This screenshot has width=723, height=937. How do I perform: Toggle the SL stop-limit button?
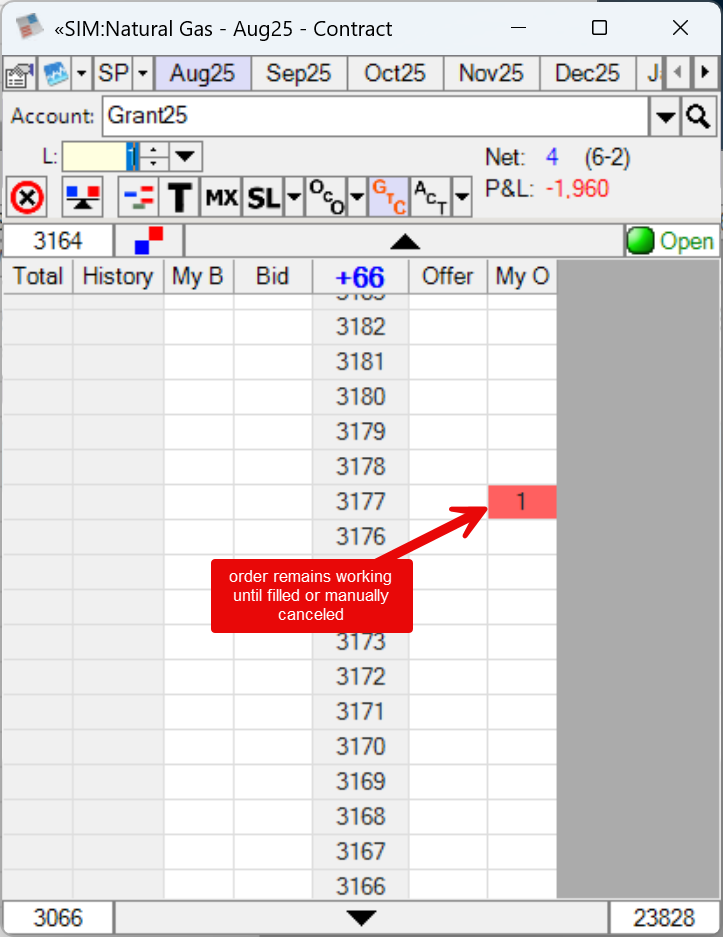click(x=263, y=198)
